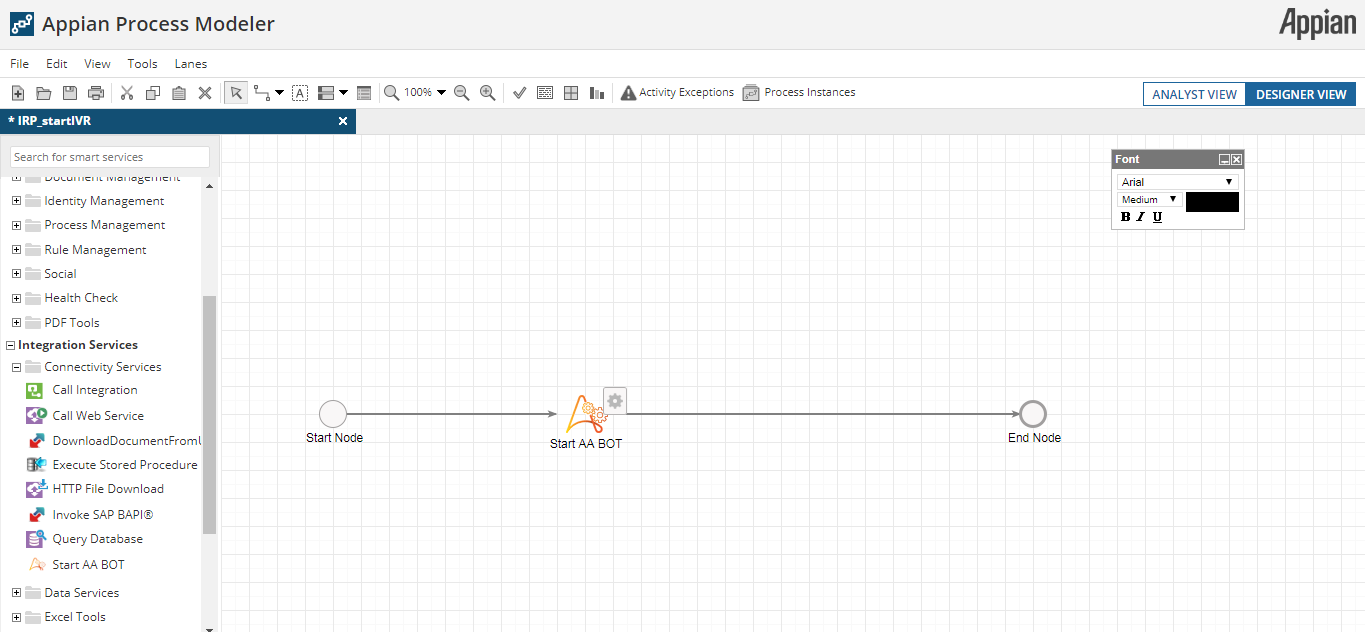Open the Tools menu
1365x632 pixels.
pos(142,64)
